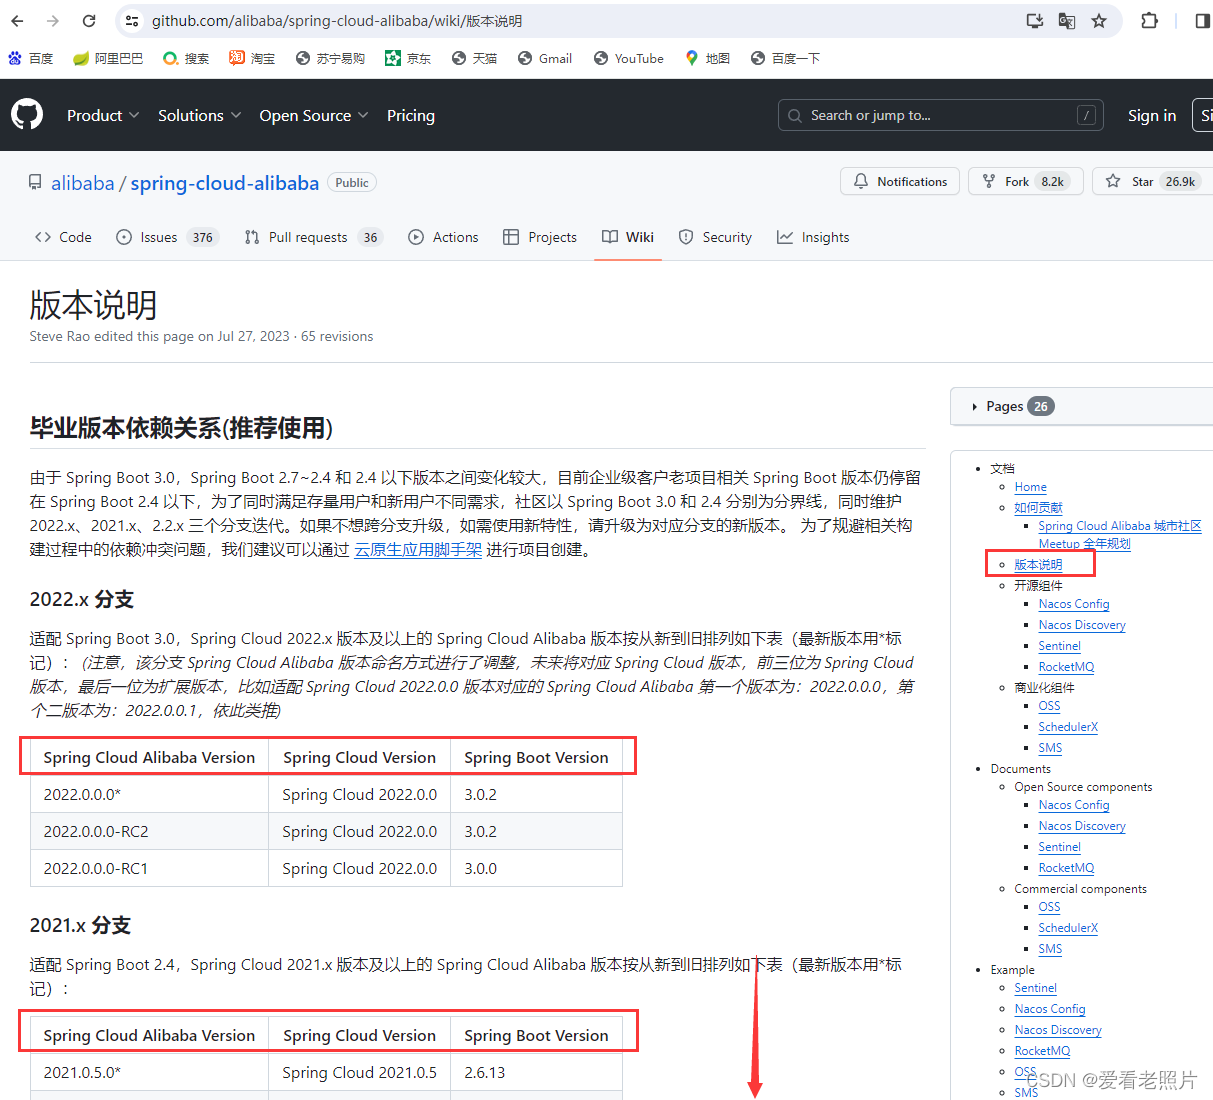Fork the spring-cloud-alibaba repository
The width and height of the screenshot is (1213, 1100).
pyautogui.click(x=1025, y=181)
